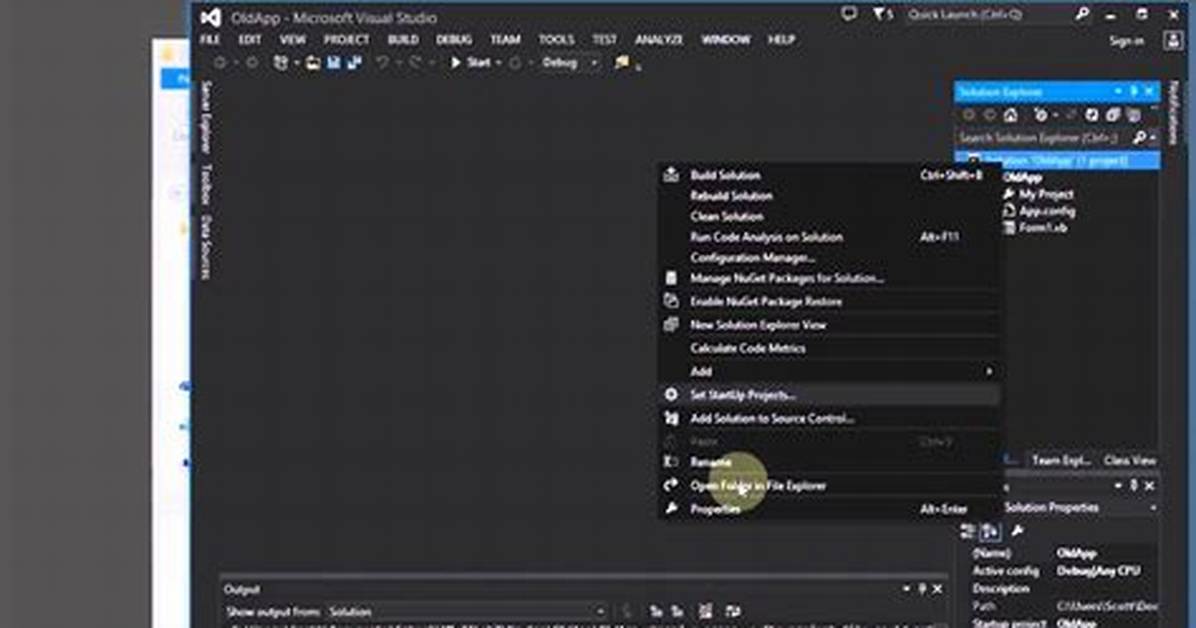The height and width of the screenshot is (628, 1196).
Task: Open the Show output from dropdown
Action: (x=468, y=611)
